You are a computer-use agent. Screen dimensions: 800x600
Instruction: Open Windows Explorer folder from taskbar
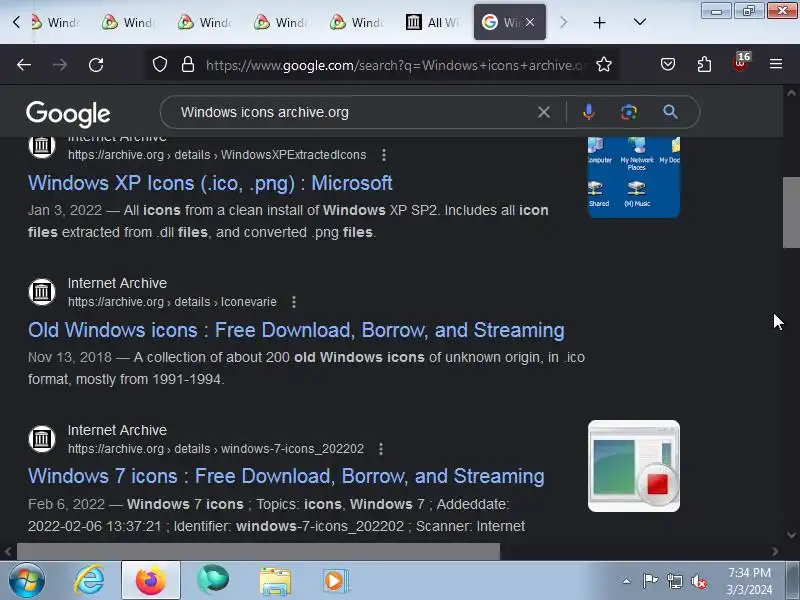(275, 581)
